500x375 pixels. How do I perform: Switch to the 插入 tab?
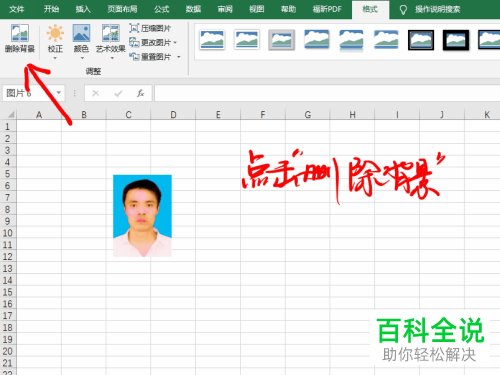(x=83, y=9)
